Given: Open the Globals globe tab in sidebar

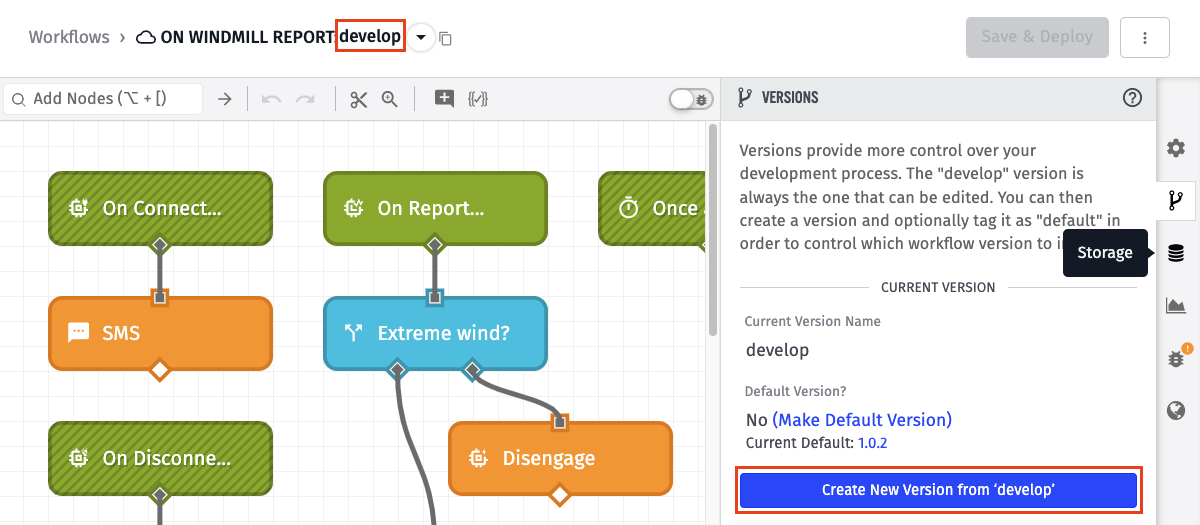Looking at the screenshot, I should (x=1176, y=411).
